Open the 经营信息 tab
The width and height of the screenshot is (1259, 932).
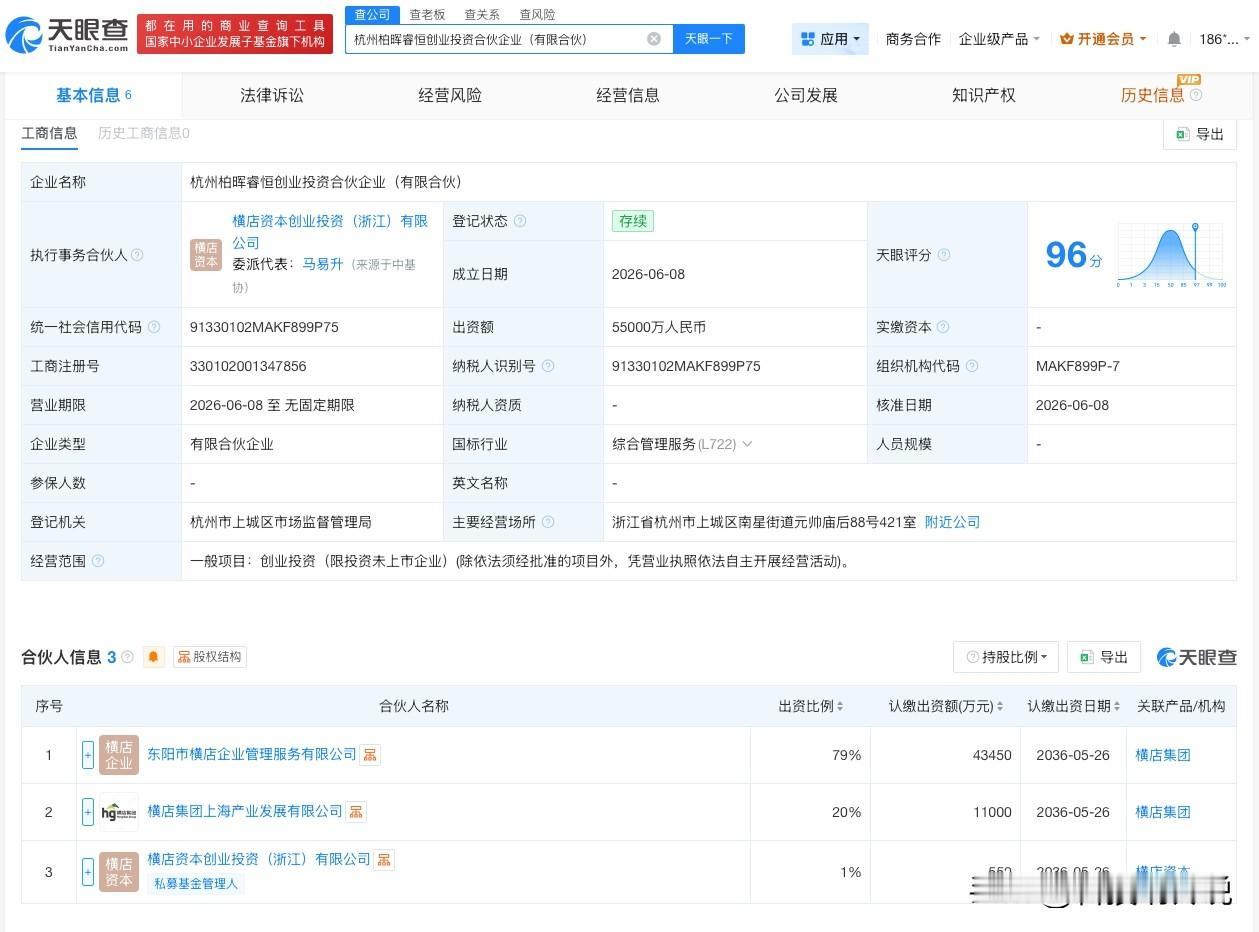628,95
